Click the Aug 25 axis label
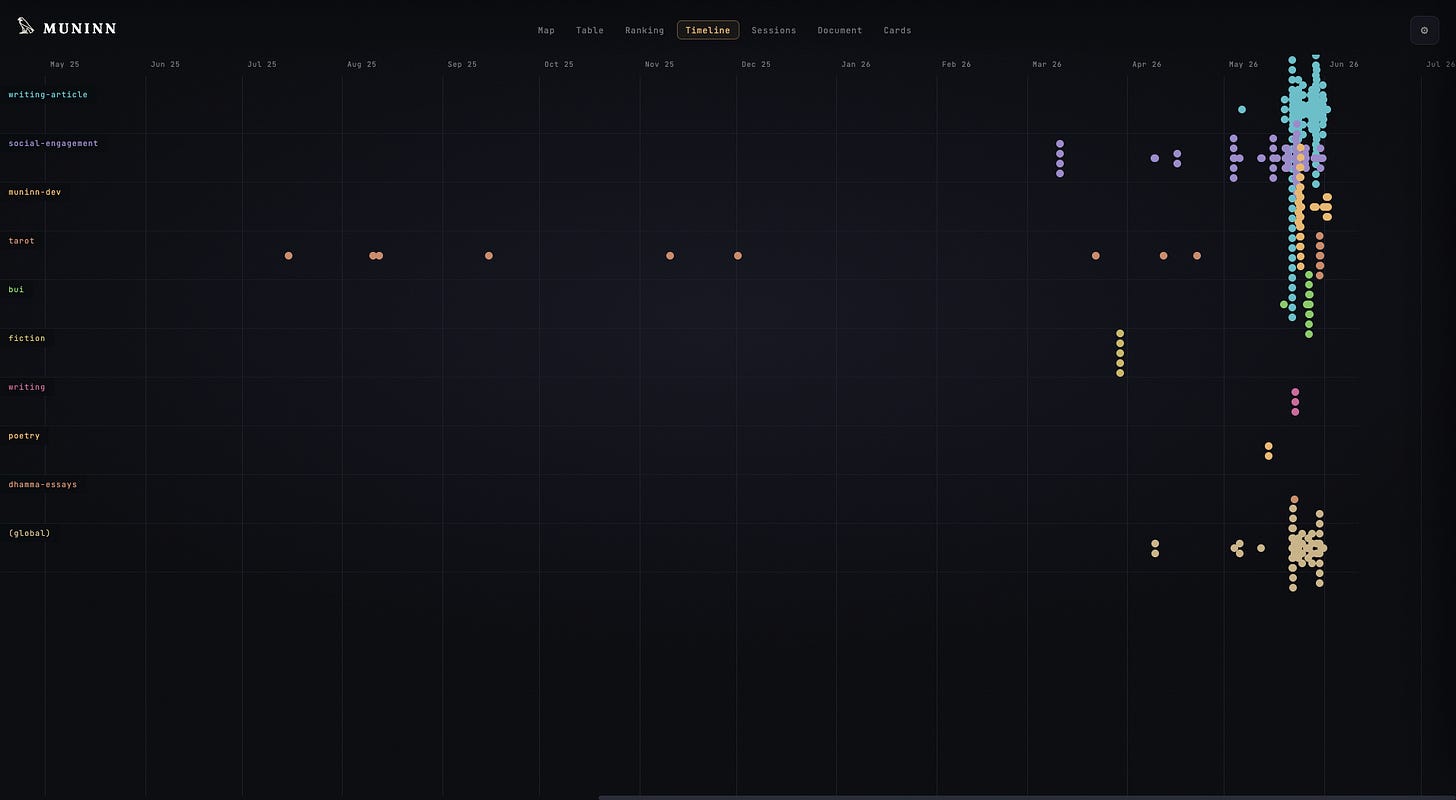 362,64
